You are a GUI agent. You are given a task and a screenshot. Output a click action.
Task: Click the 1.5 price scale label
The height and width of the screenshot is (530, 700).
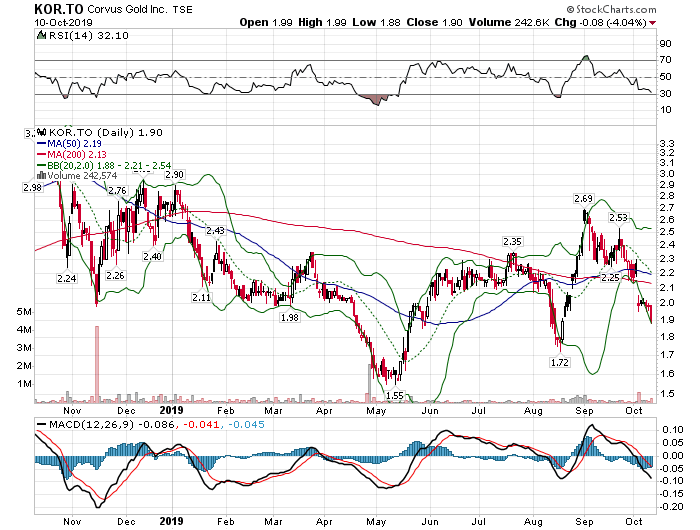[x=667, y=393]
